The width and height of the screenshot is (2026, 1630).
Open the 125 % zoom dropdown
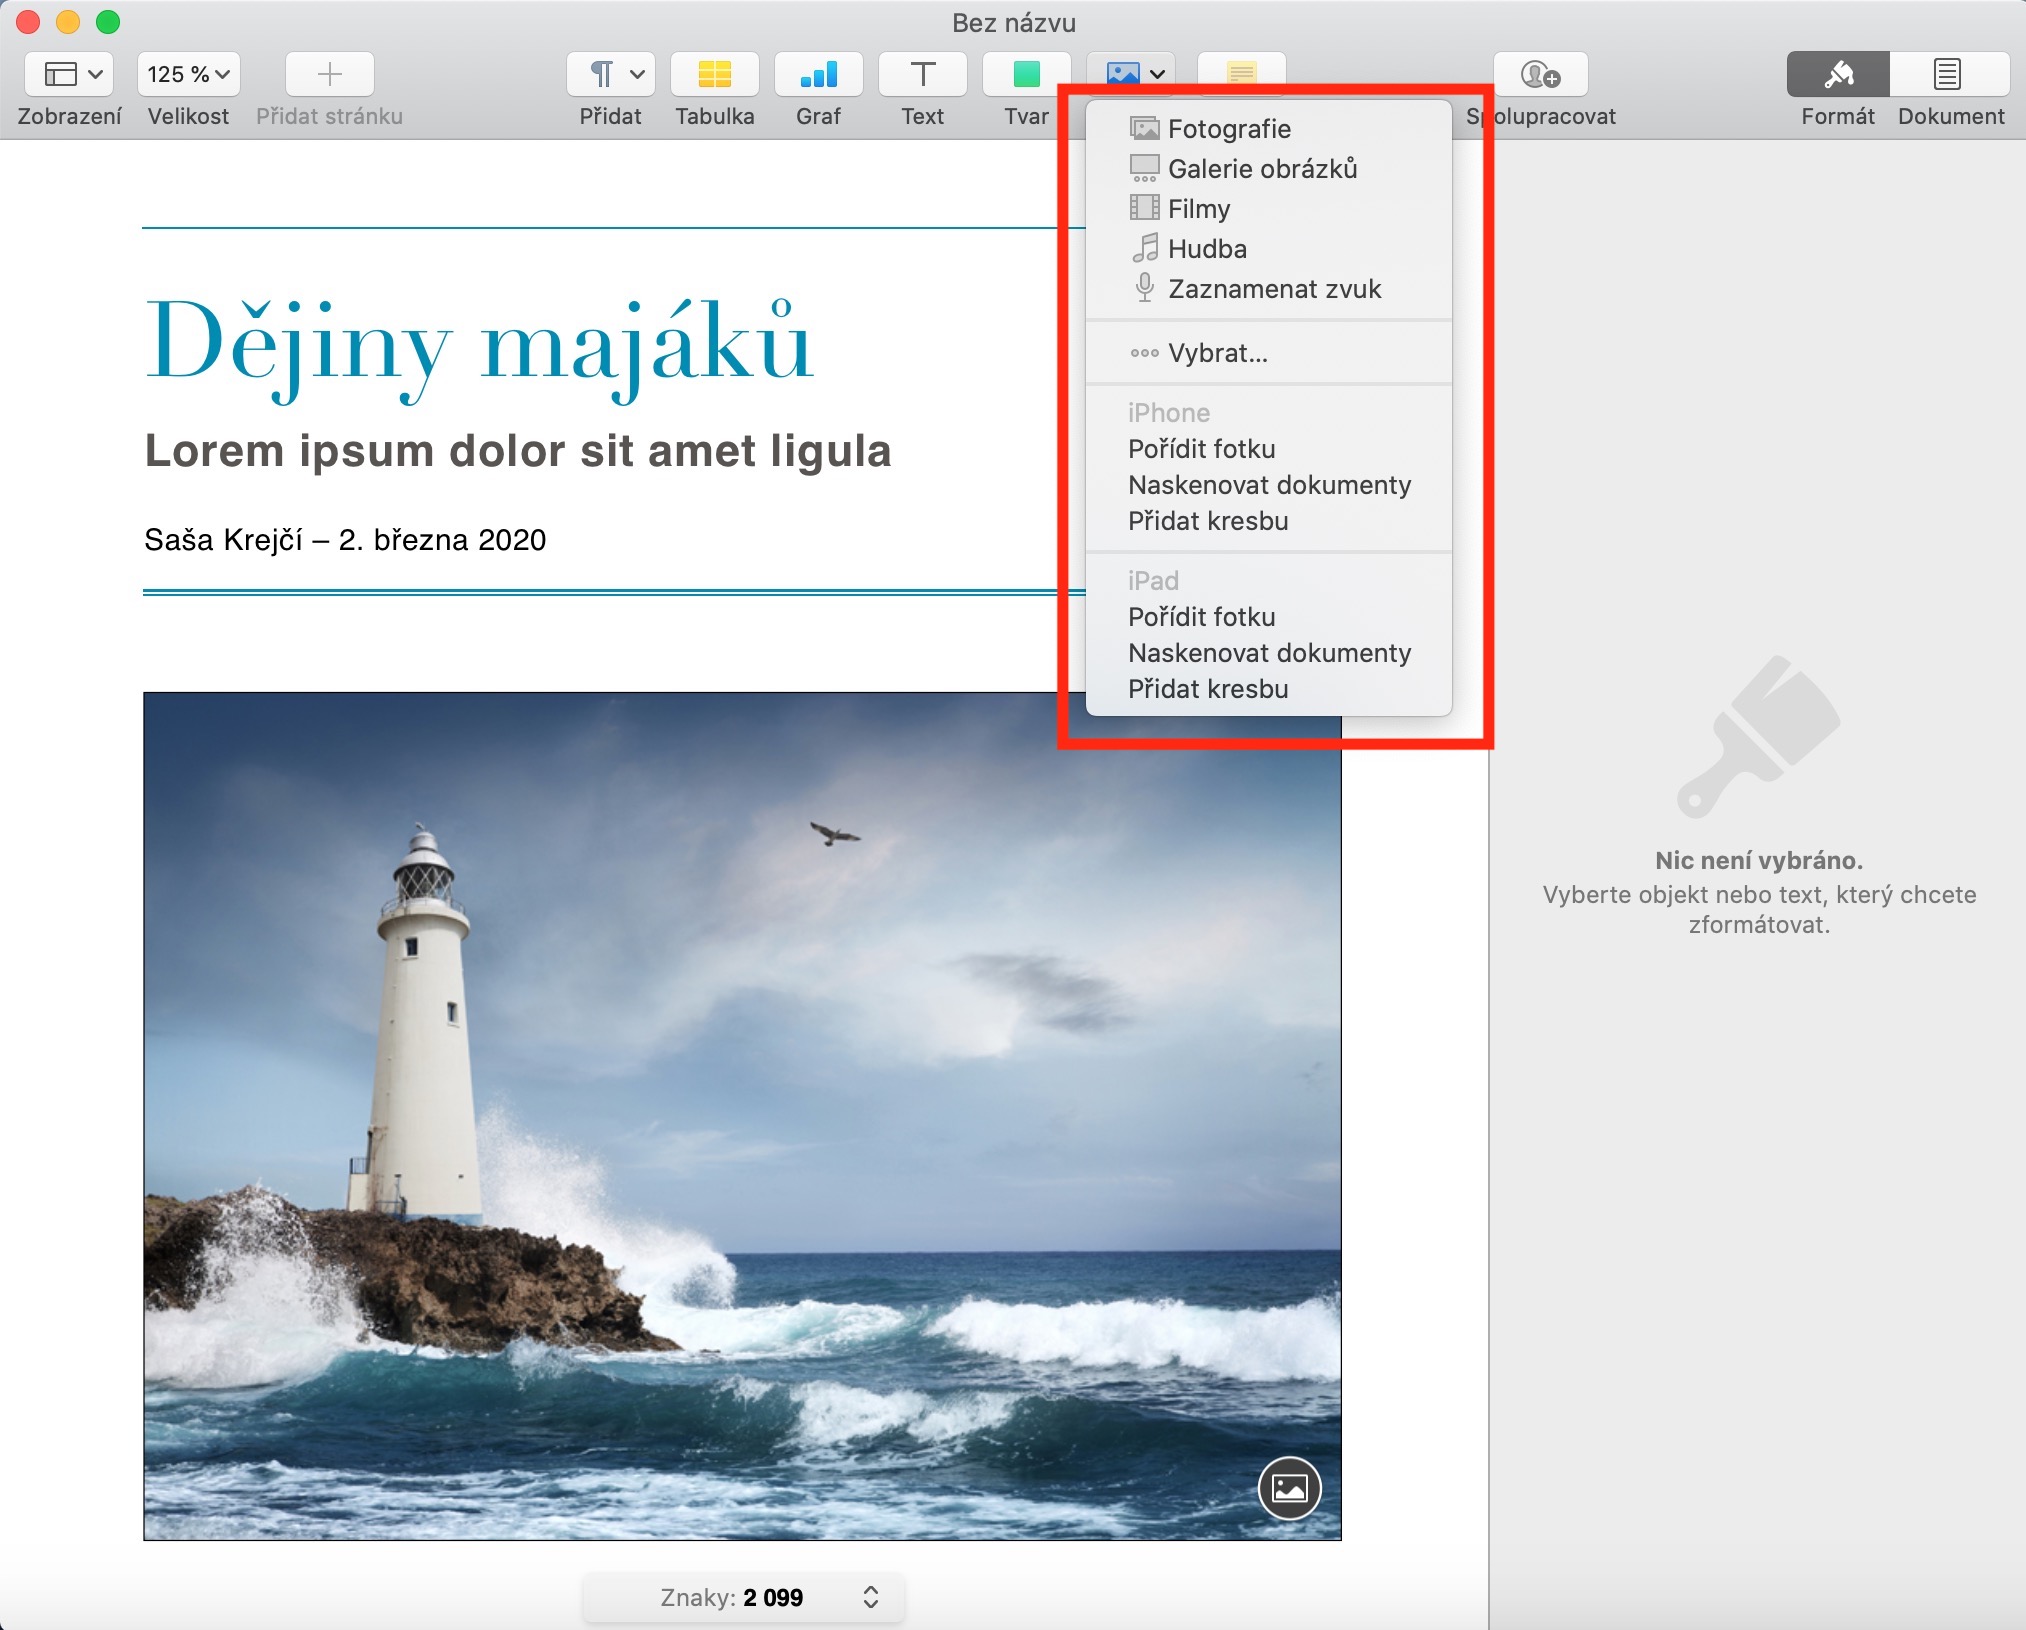click(188, 75)
